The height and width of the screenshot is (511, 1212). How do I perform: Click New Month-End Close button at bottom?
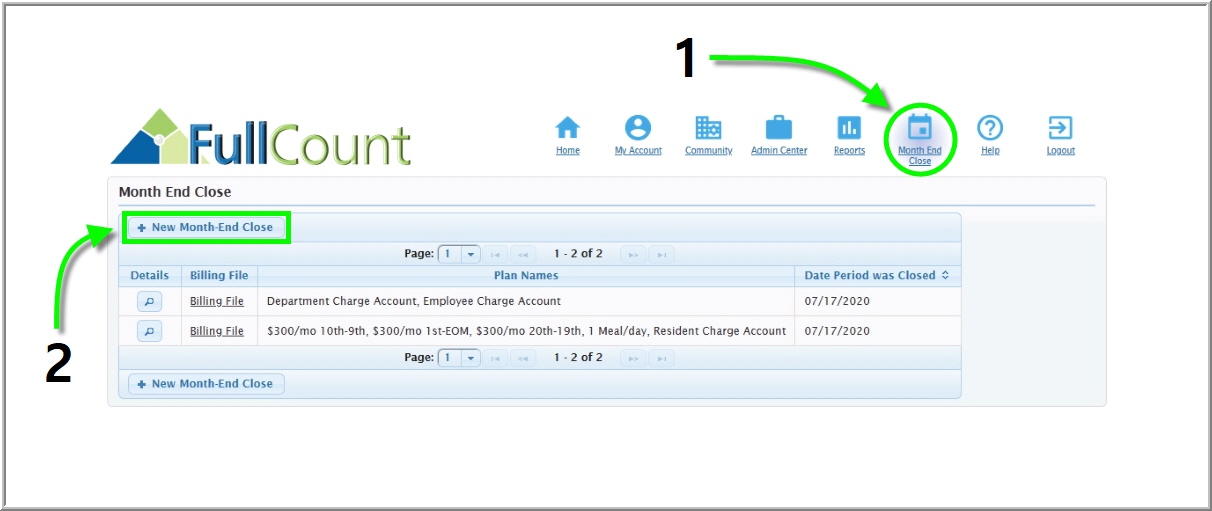(x=206, y=384)
